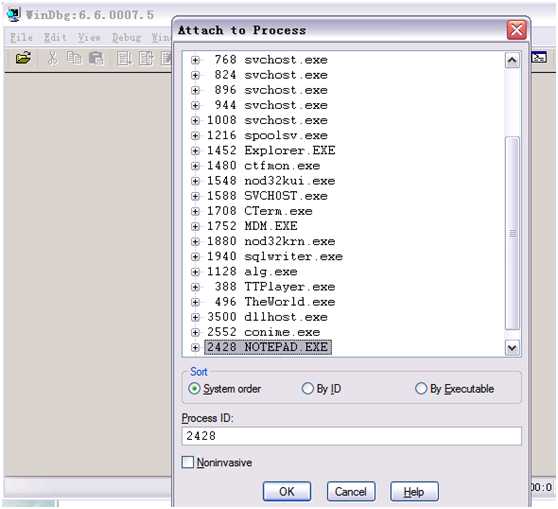Expand the 1708 CTerm.exe entry
The height and width of the screenshot is (509, 558).
click(195, 211)
